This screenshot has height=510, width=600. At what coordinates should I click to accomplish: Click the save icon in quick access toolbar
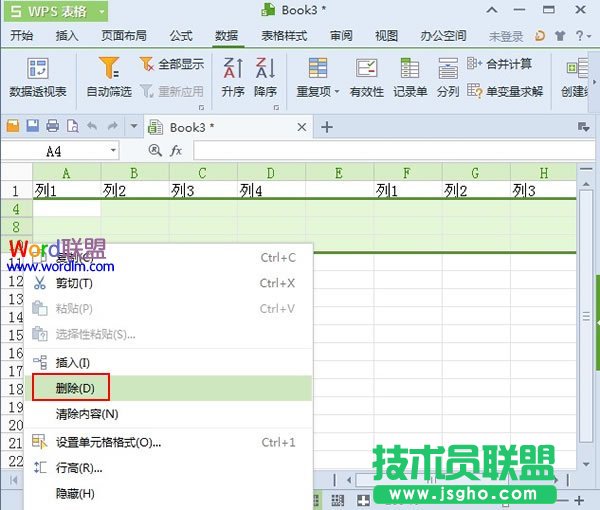click(x=33, y=126)
